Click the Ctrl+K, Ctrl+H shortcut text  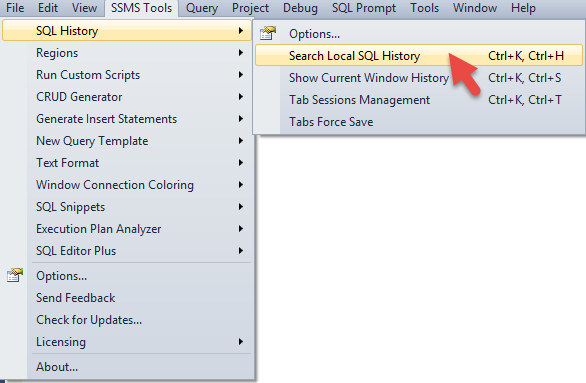coord(526,56)
